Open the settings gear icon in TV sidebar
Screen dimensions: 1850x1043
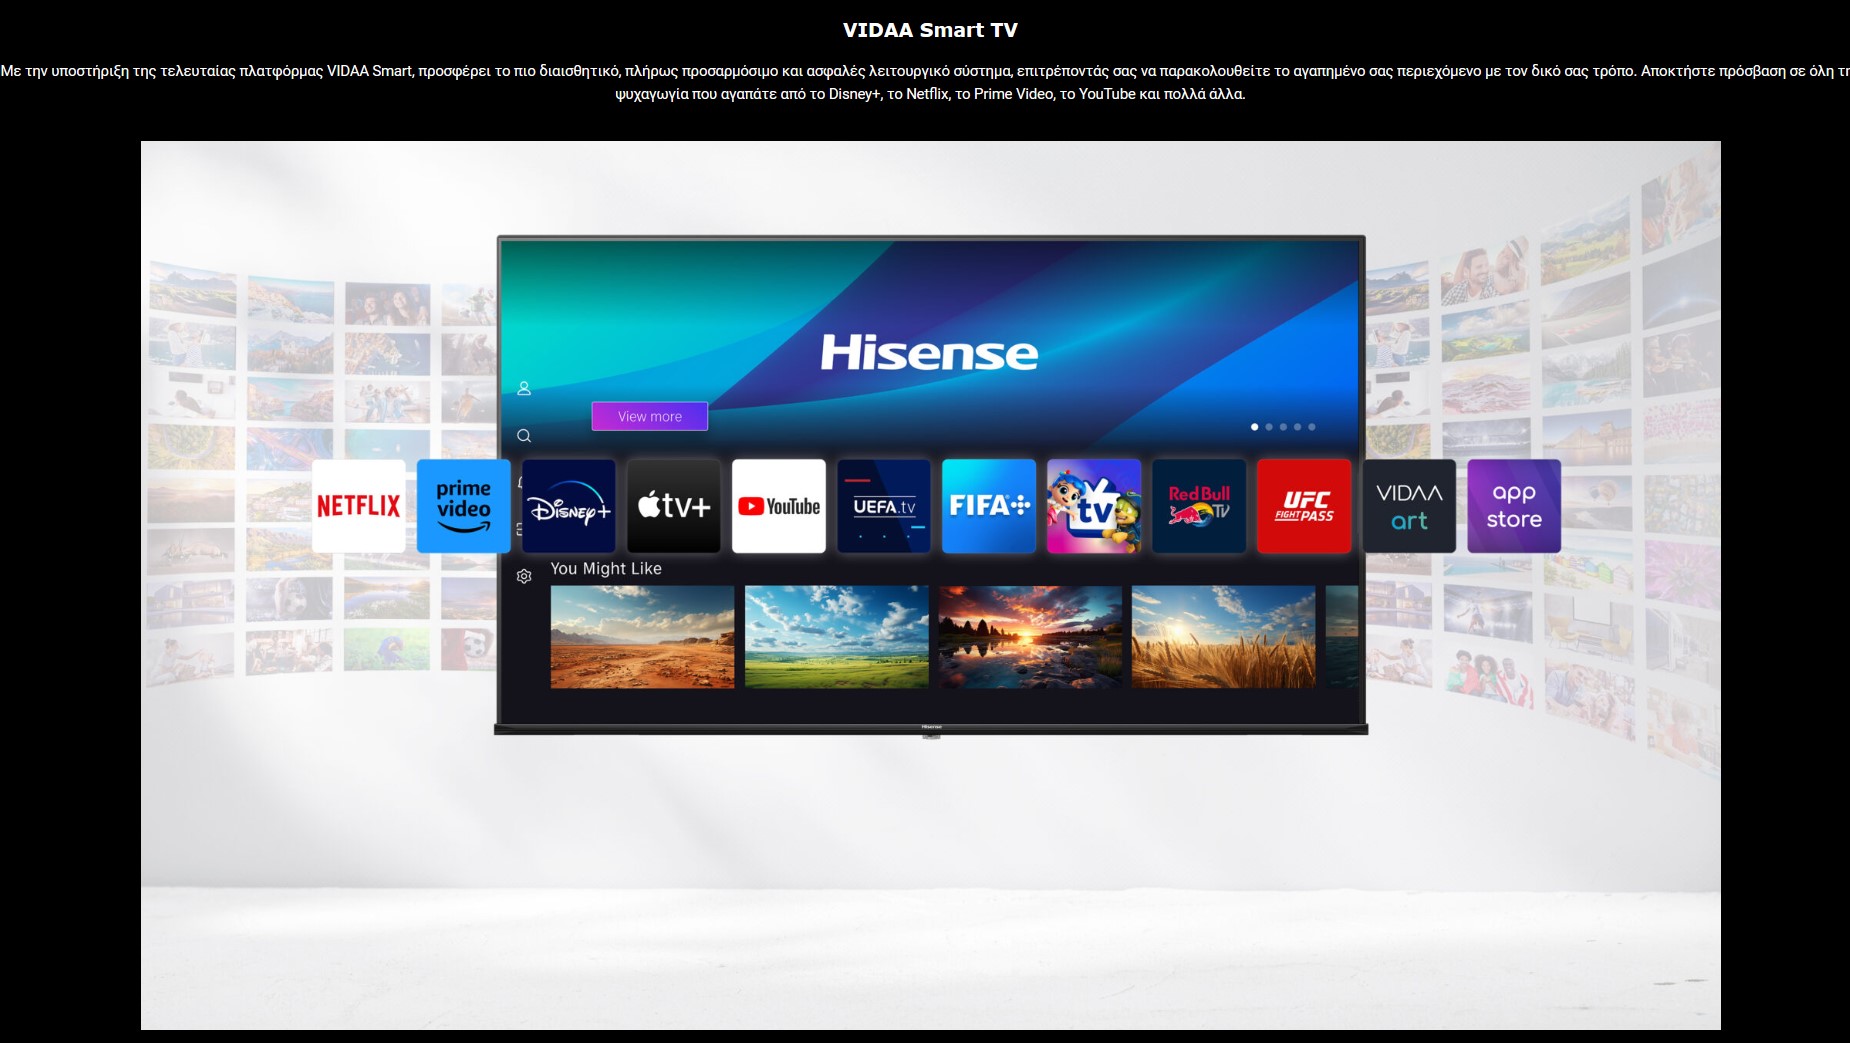(x=524, y=576)
